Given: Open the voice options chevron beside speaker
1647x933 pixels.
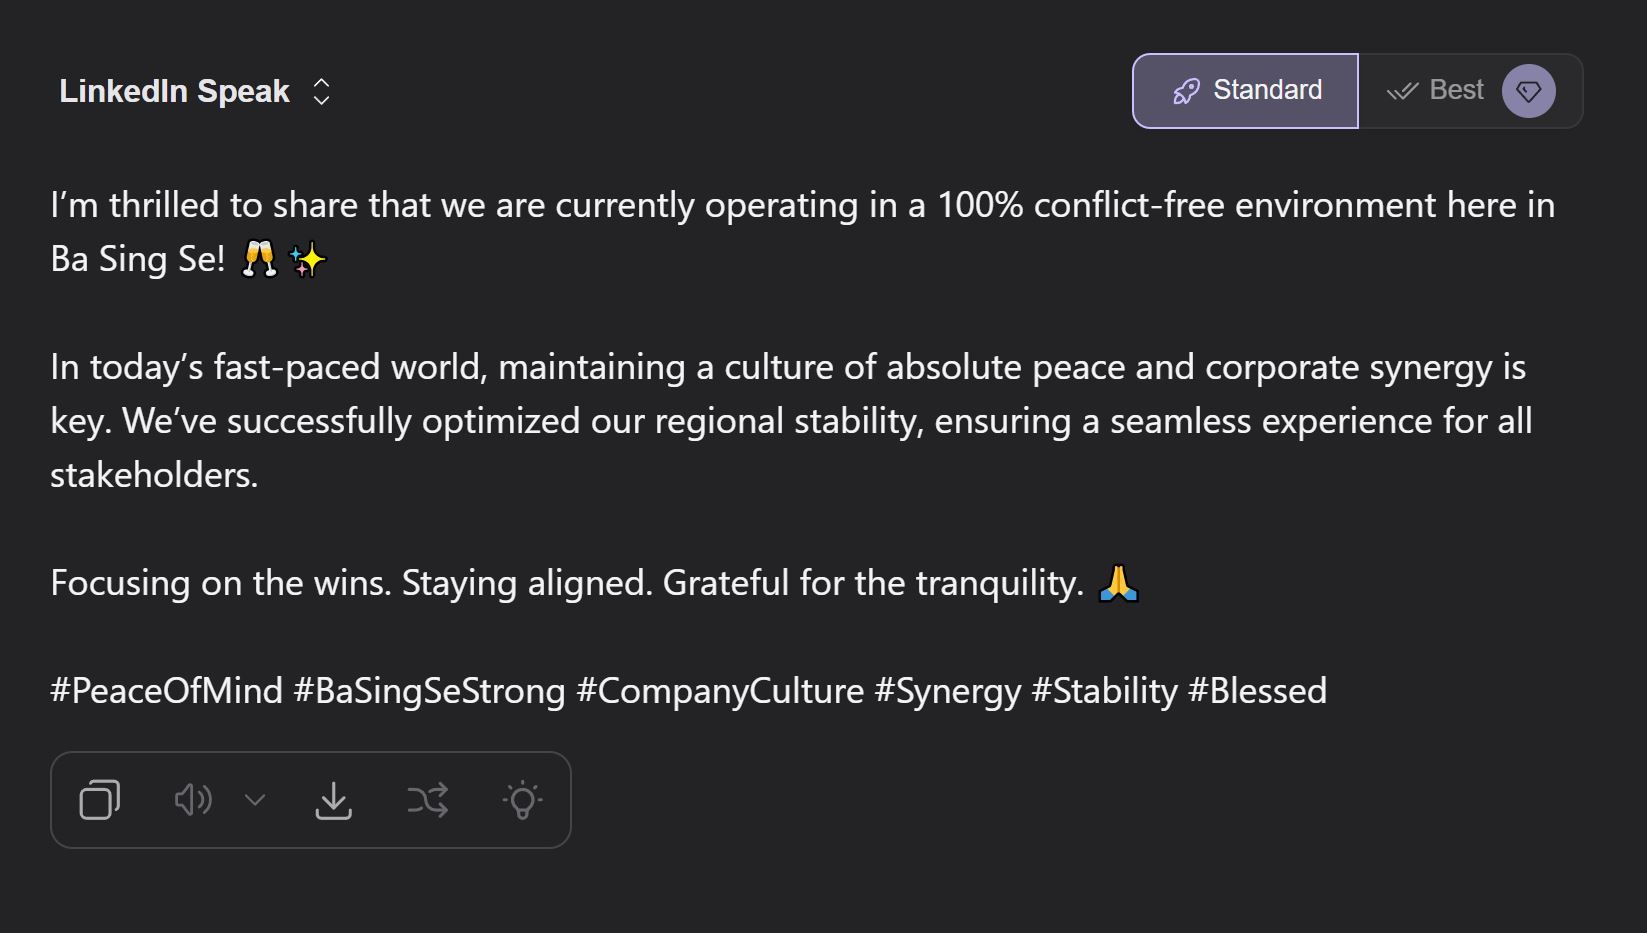Looking at the screenshot, I should point(255,800).
